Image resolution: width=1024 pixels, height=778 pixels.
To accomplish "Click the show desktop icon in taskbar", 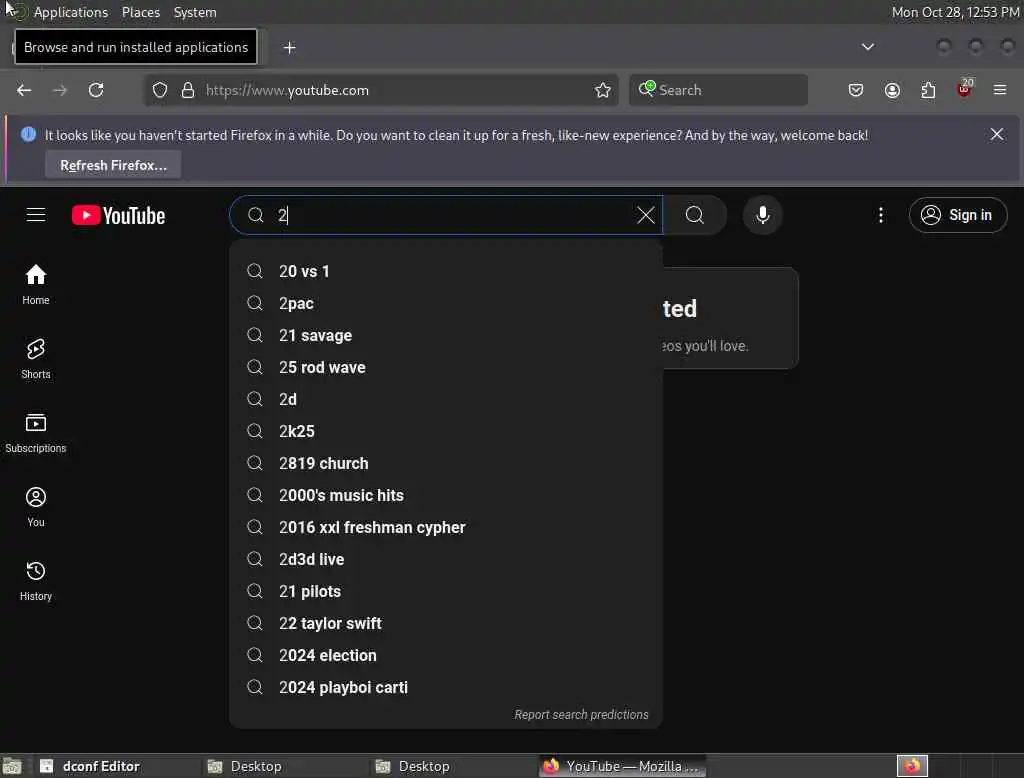I will coord(12,766).
